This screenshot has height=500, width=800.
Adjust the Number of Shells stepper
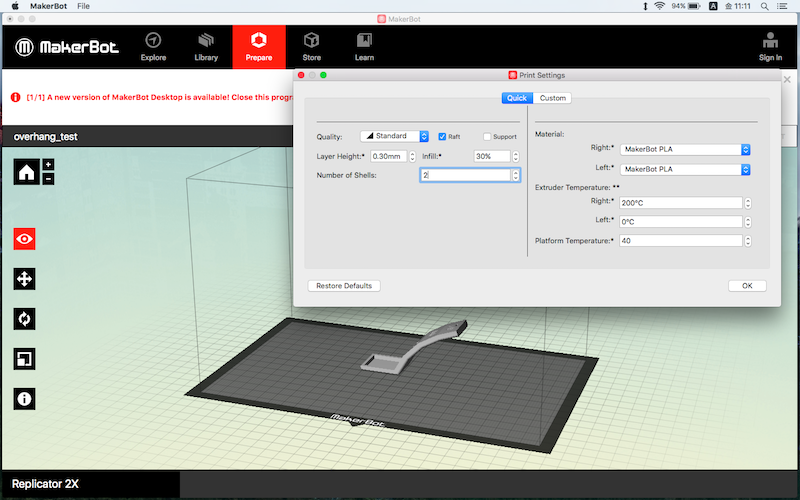tap(515, 176)
